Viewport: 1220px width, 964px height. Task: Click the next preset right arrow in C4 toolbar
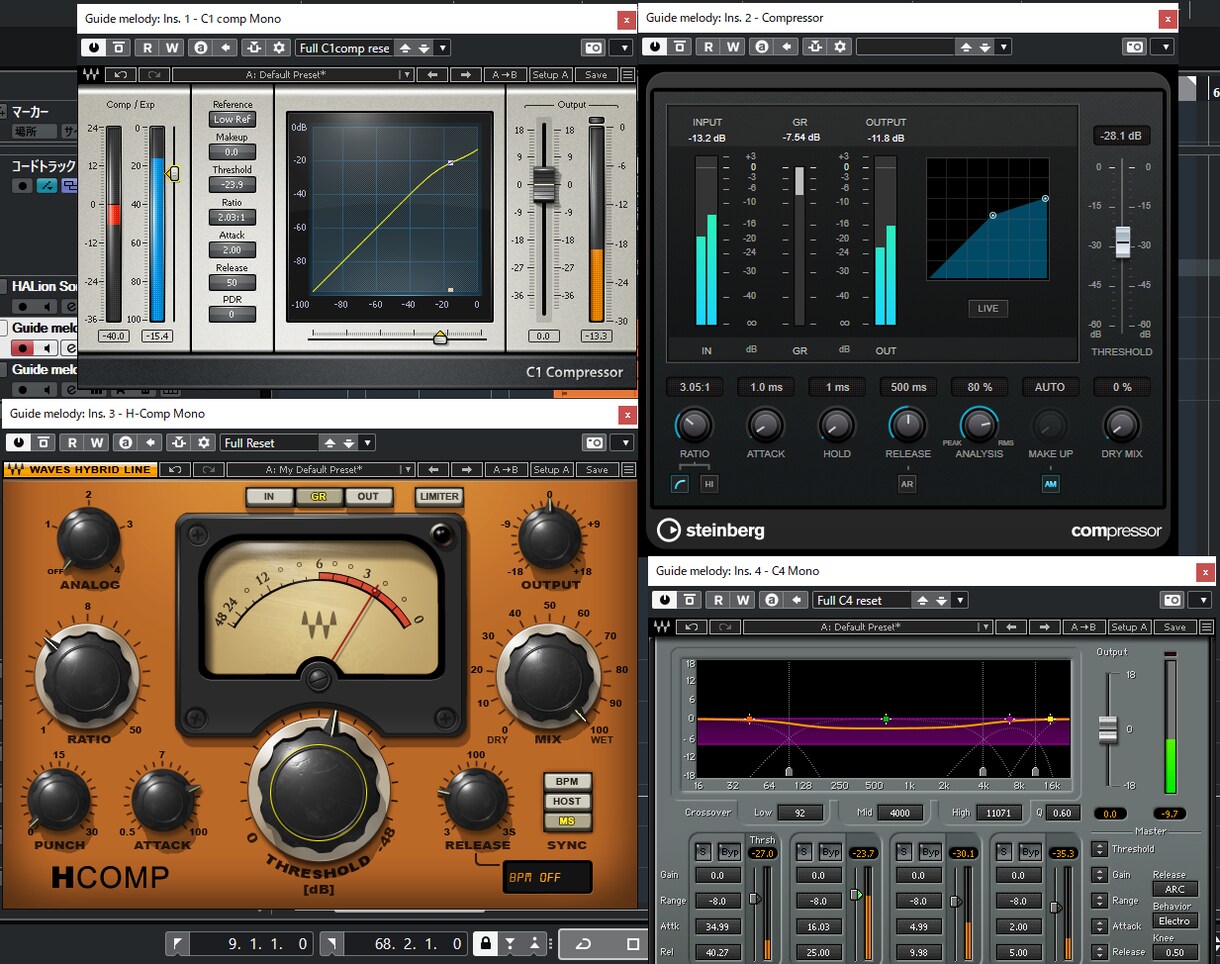click(1044, 627)
